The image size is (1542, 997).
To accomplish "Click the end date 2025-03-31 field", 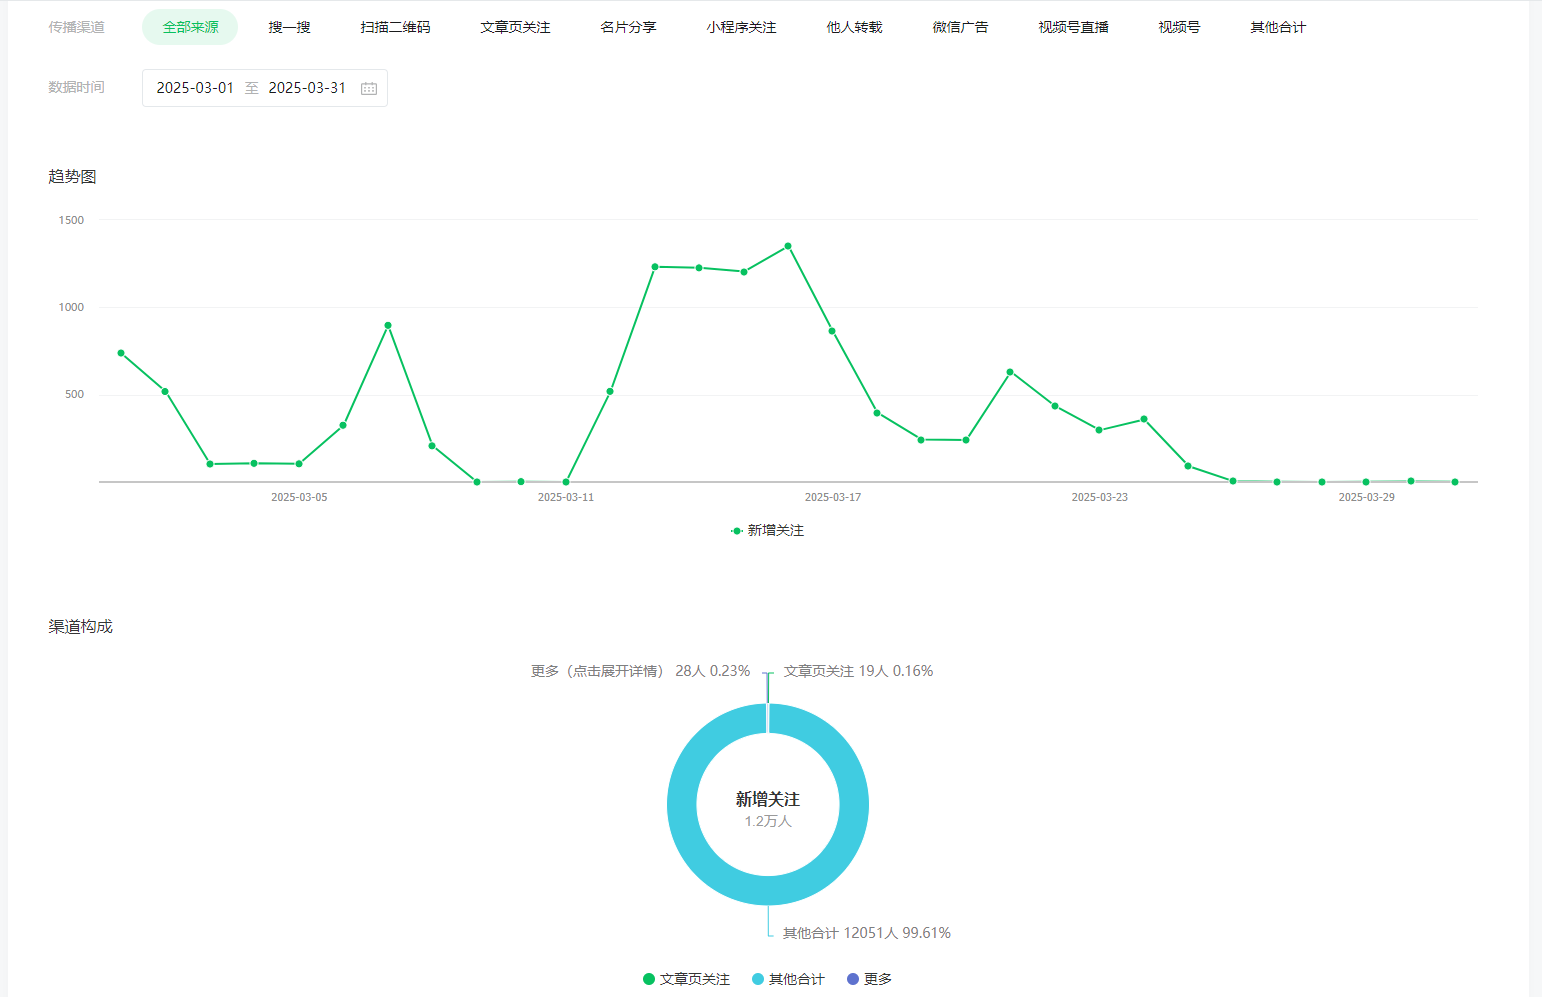I will [307, 88].
